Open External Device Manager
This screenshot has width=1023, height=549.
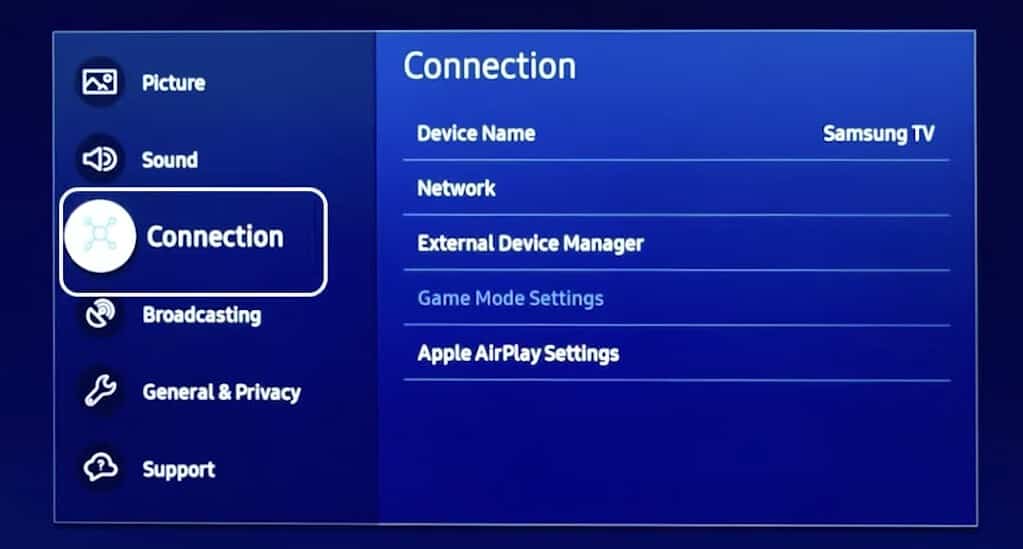[677, 243]
